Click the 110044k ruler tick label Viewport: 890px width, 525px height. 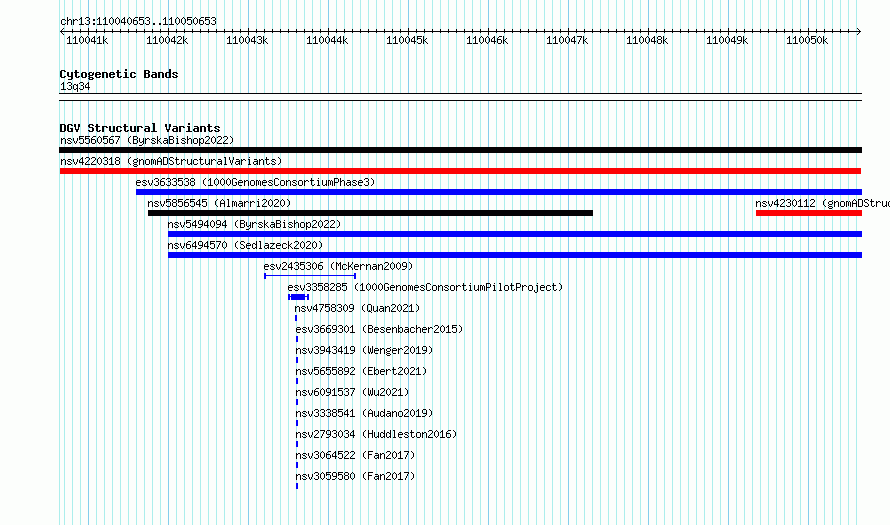[327, 40]
